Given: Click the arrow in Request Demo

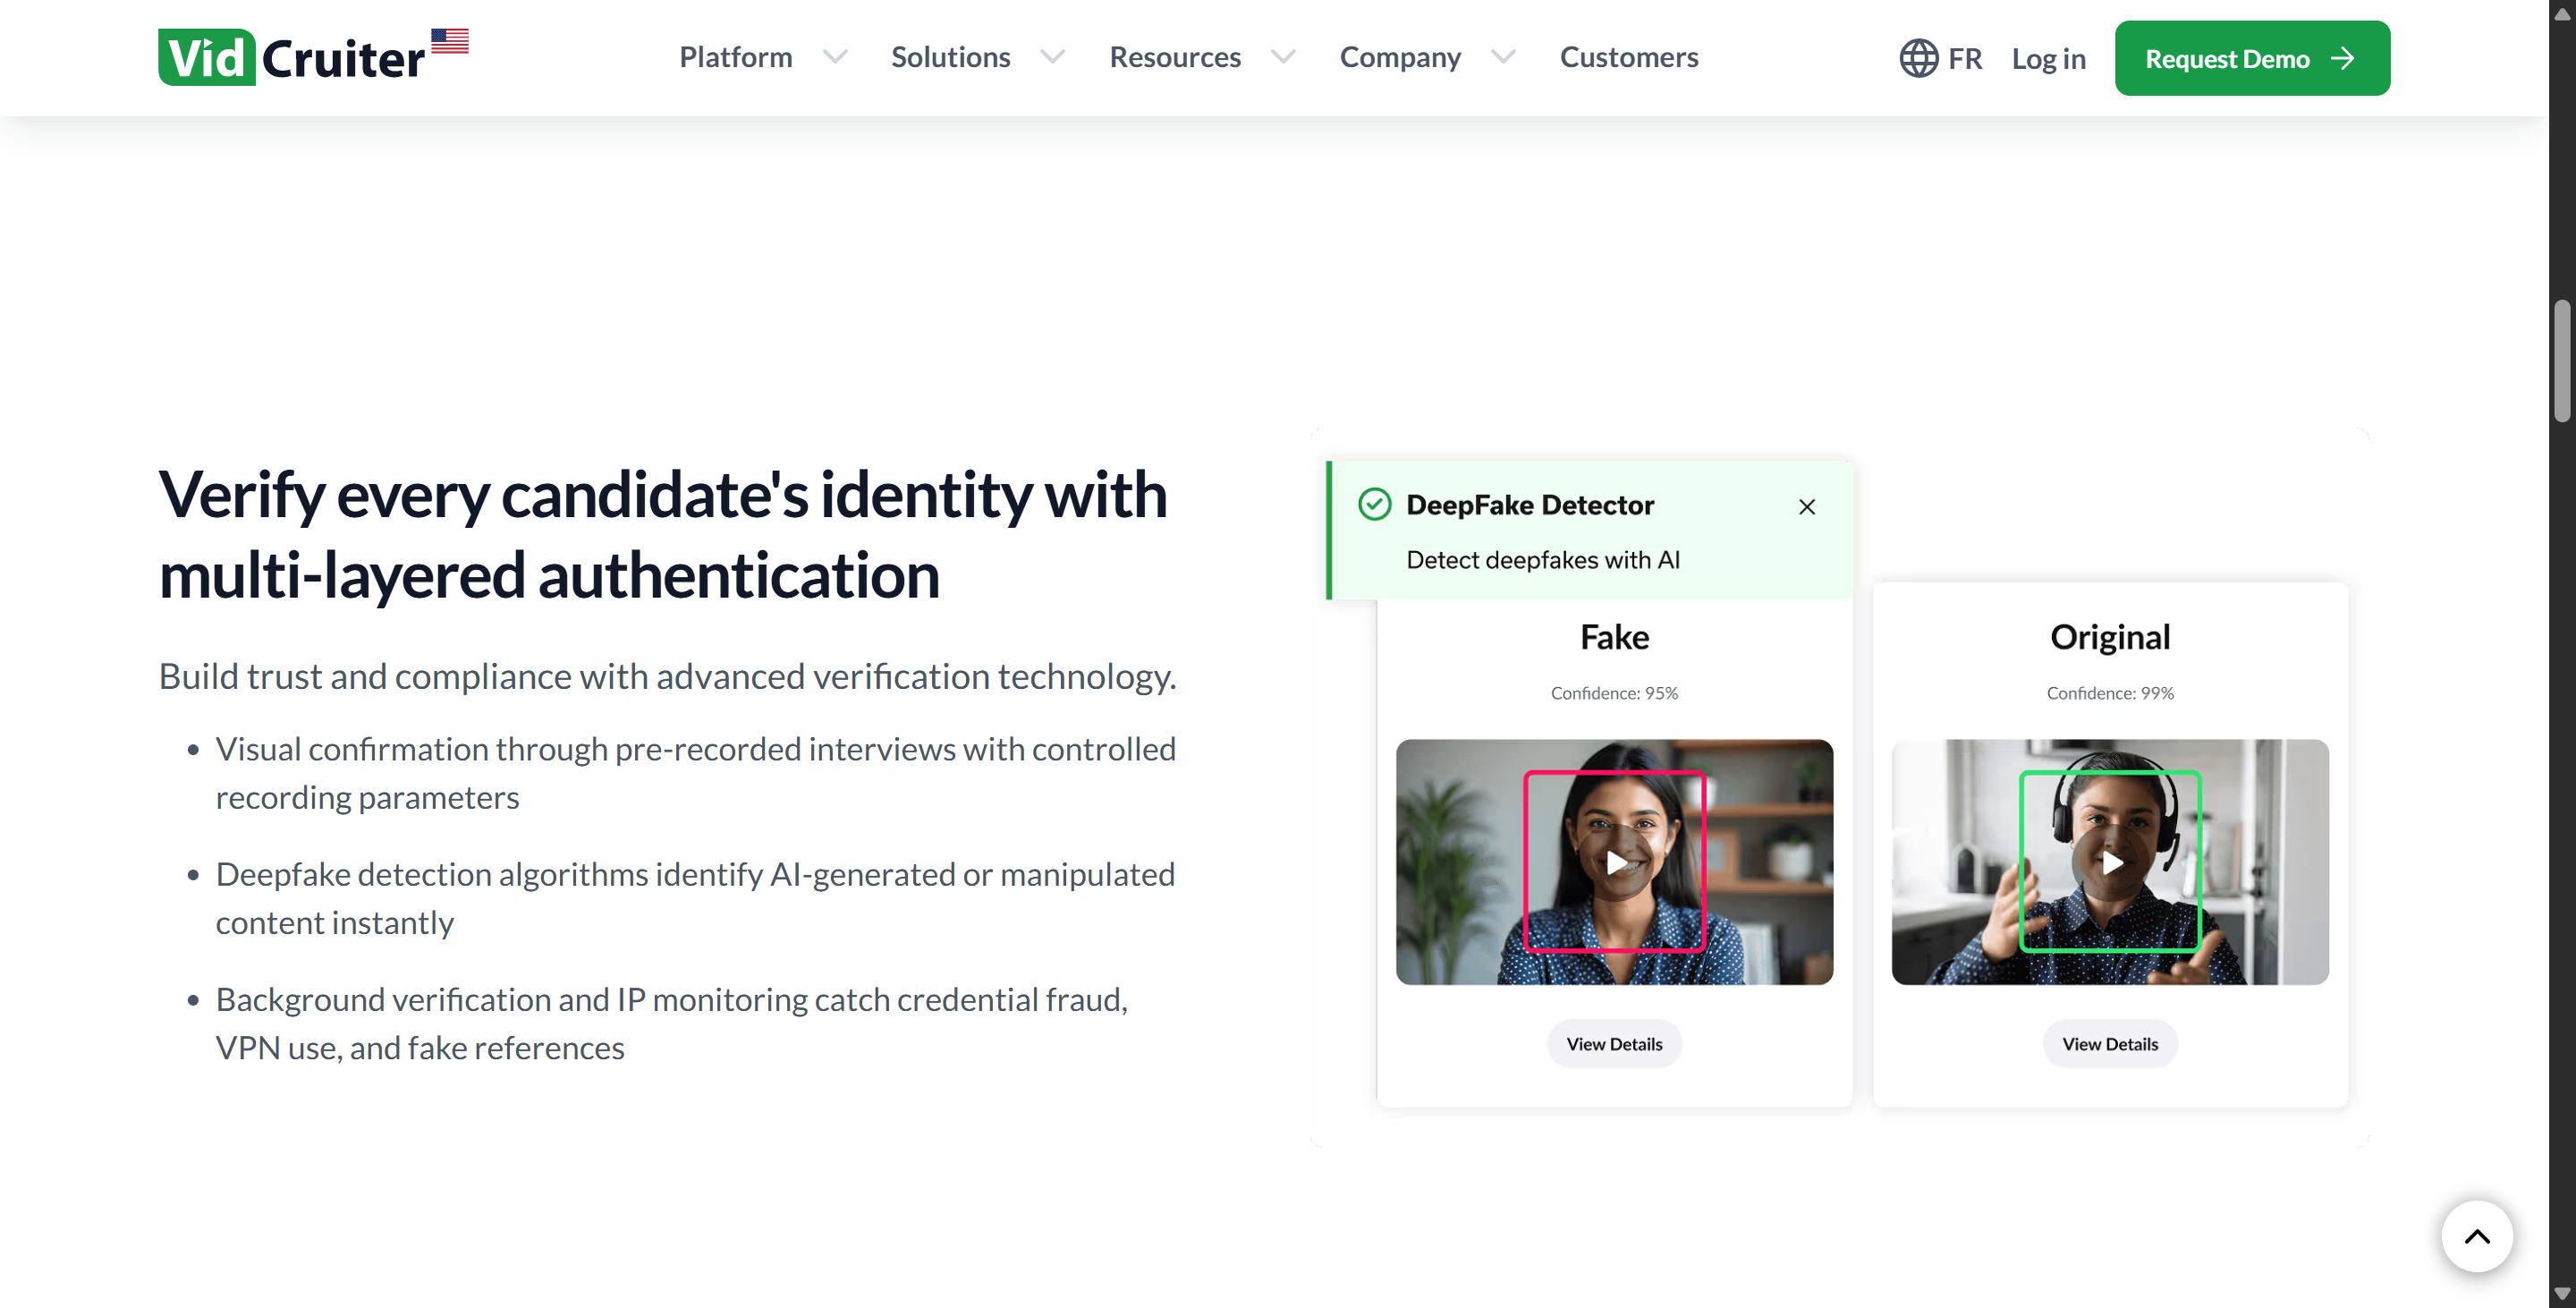Looking at the screenshot, I should 2342,58.
